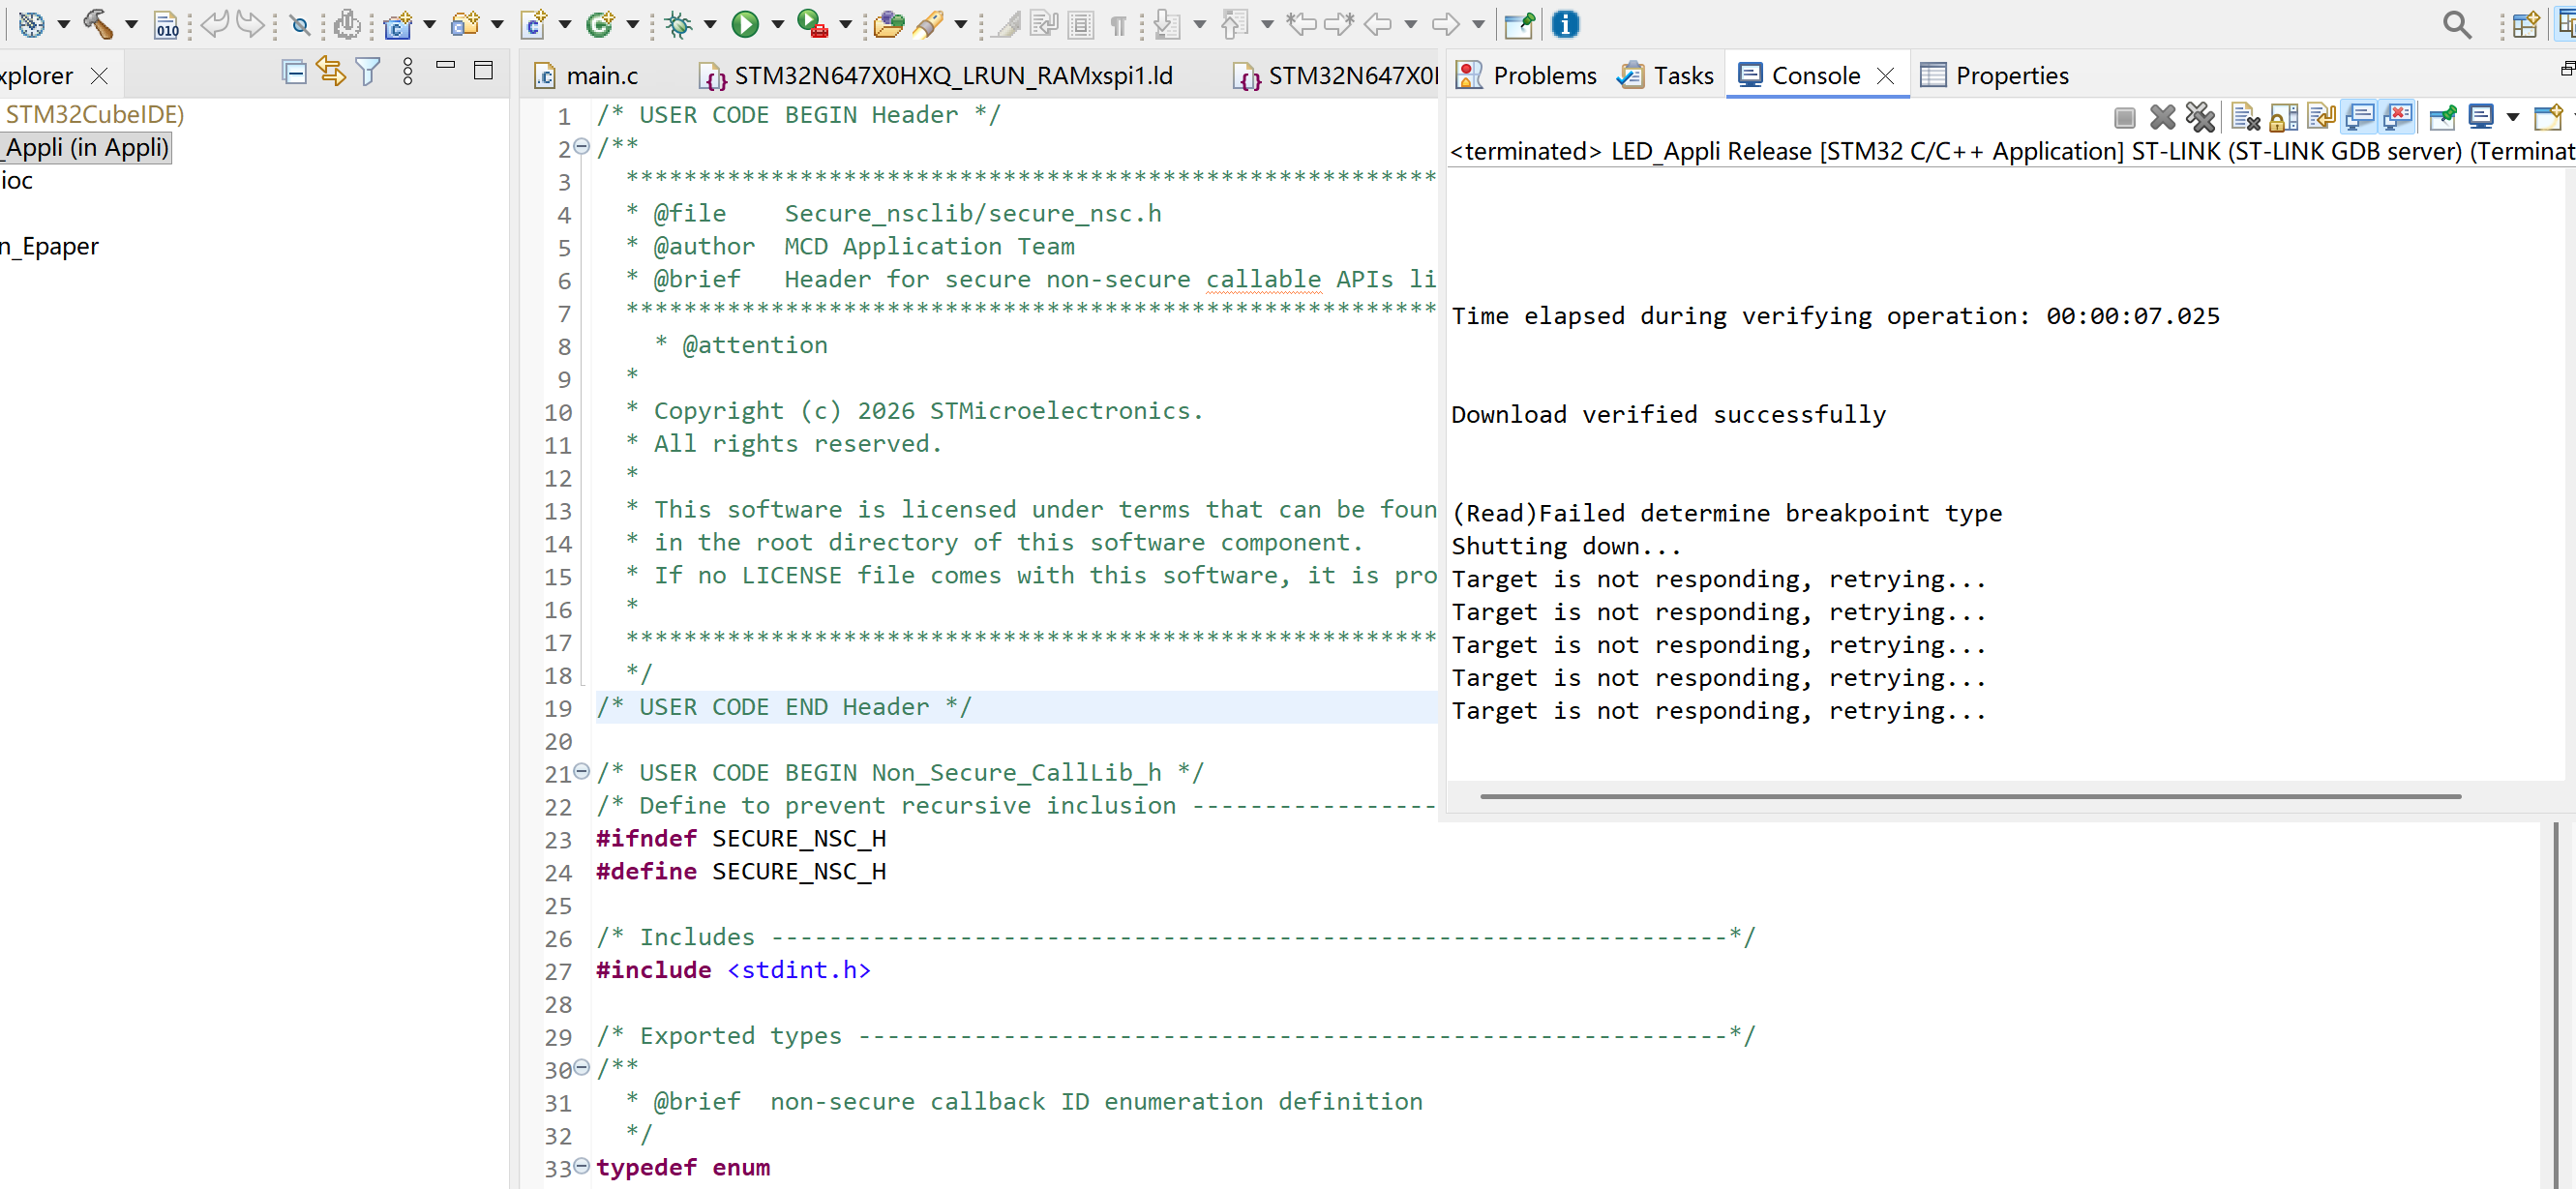Click Remove All Terminated Launches icon
The height and width of the screenshot is (1189, 2576).
click(x=2200, y=118)
